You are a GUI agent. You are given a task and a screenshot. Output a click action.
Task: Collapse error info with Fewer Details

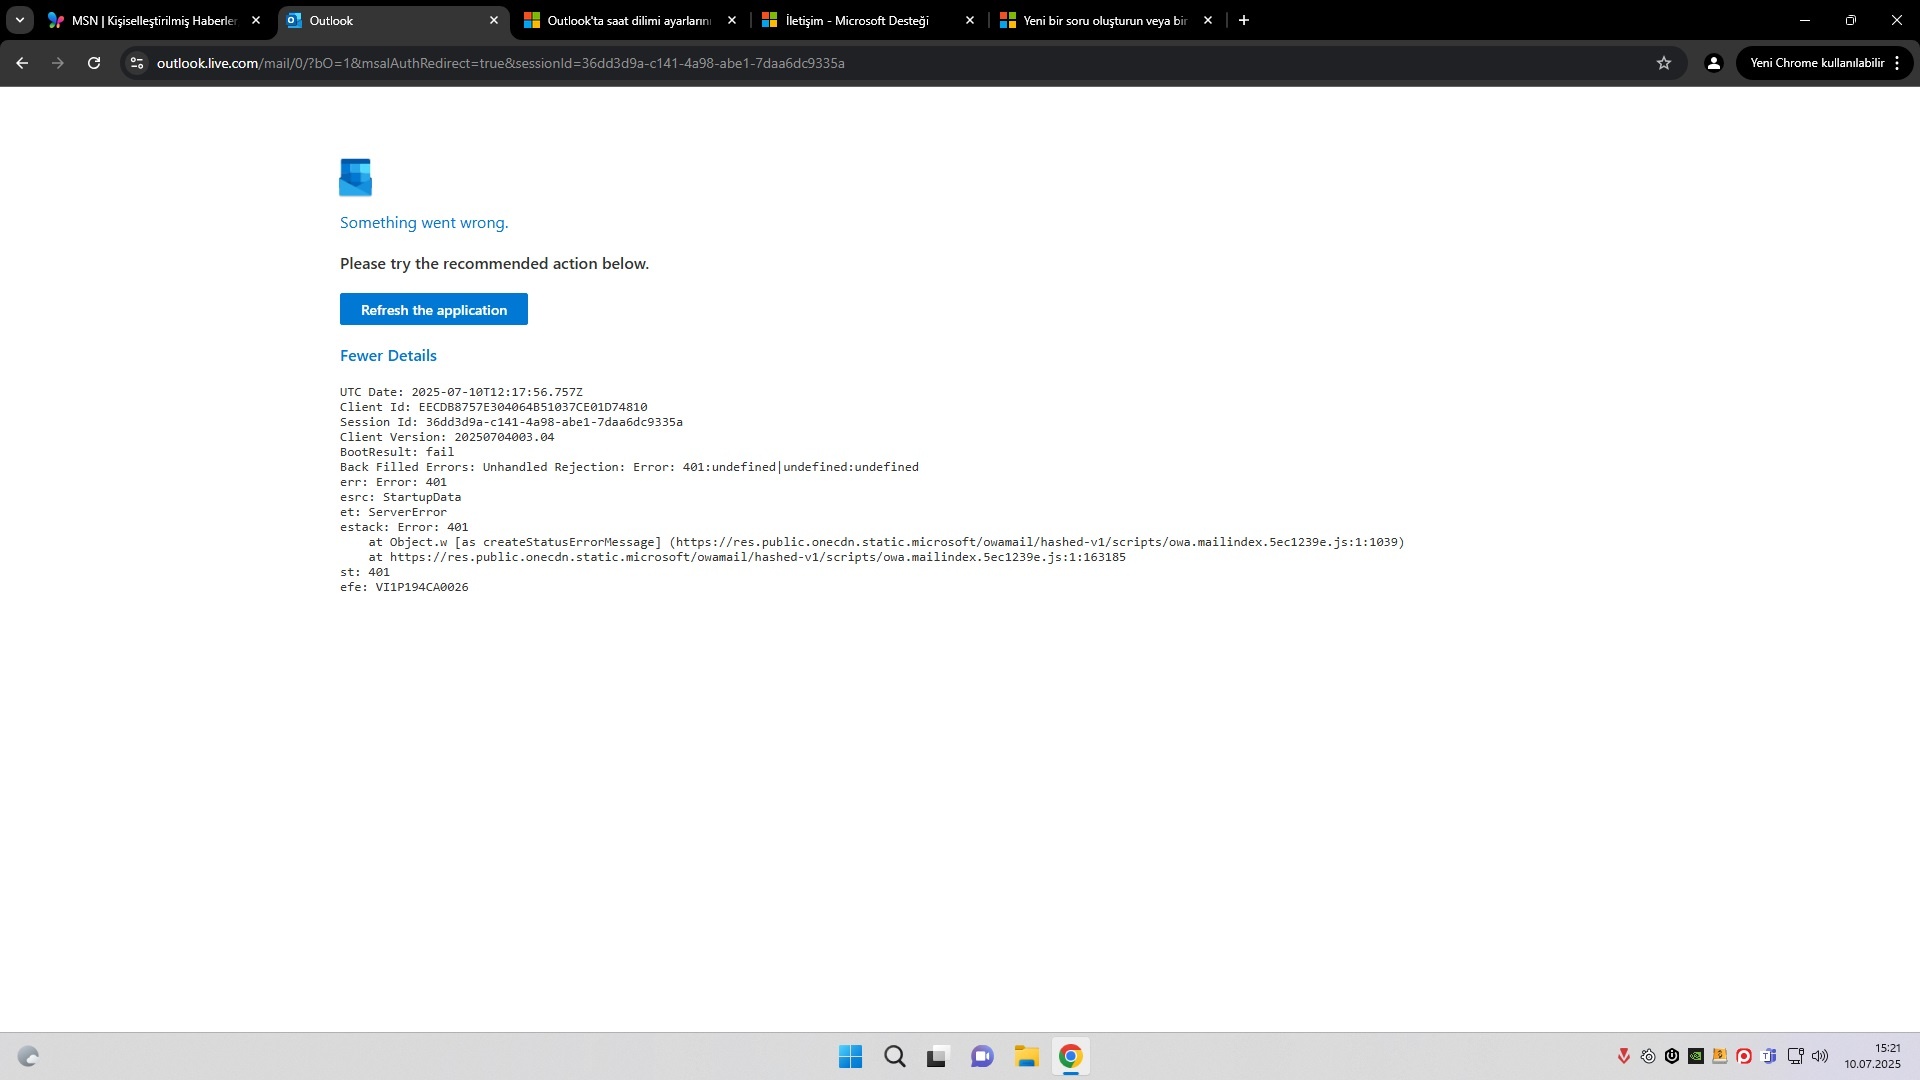pos(388,355)
